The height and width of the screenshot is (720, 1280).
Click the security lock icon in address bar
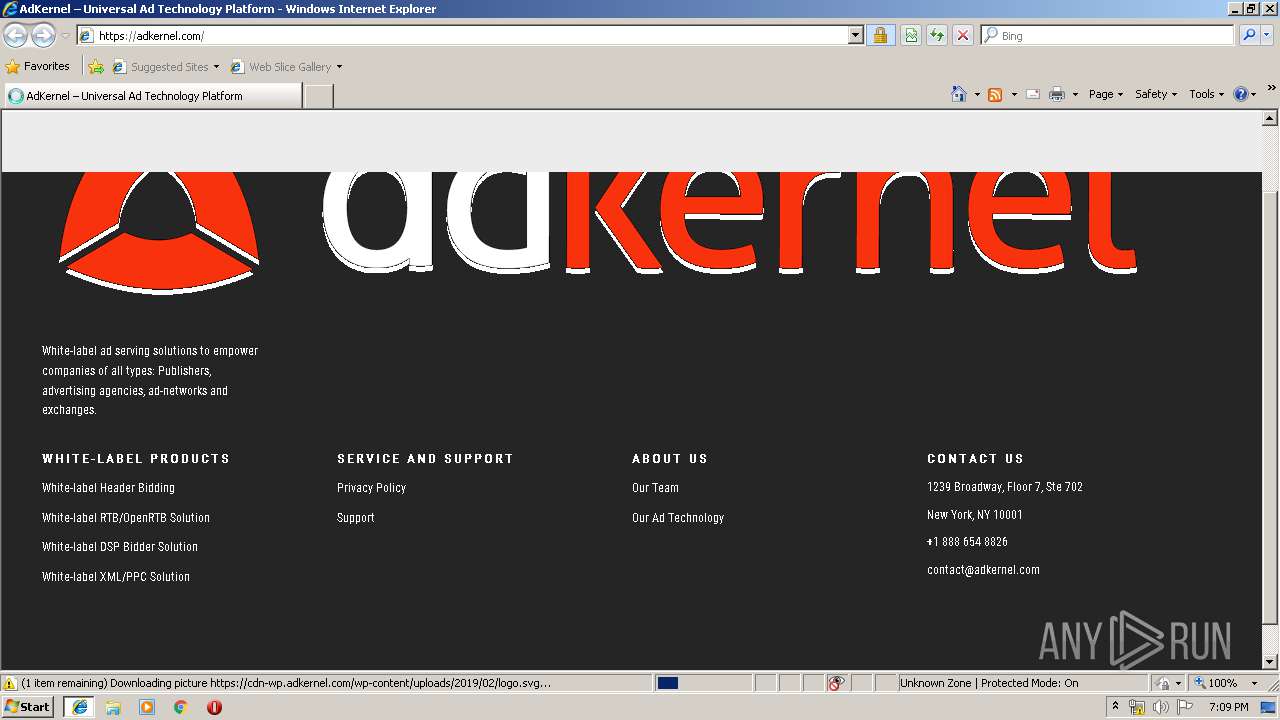(880, 35)
